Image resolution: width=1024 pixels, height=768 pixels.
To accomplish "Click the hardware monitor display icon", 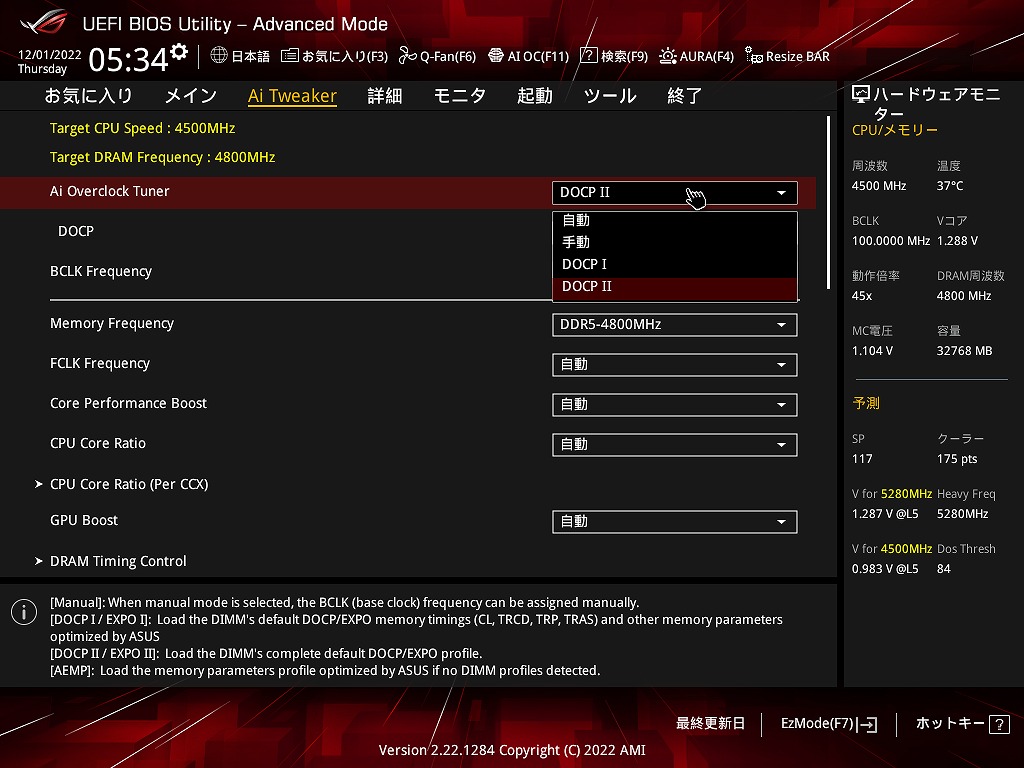I will coord(861,95).
